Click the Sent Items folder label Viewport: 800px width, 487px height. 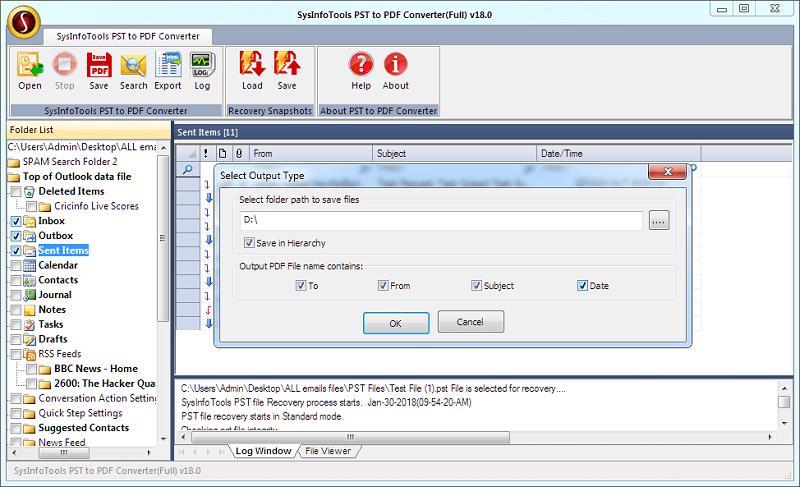[x=63, y=251]
